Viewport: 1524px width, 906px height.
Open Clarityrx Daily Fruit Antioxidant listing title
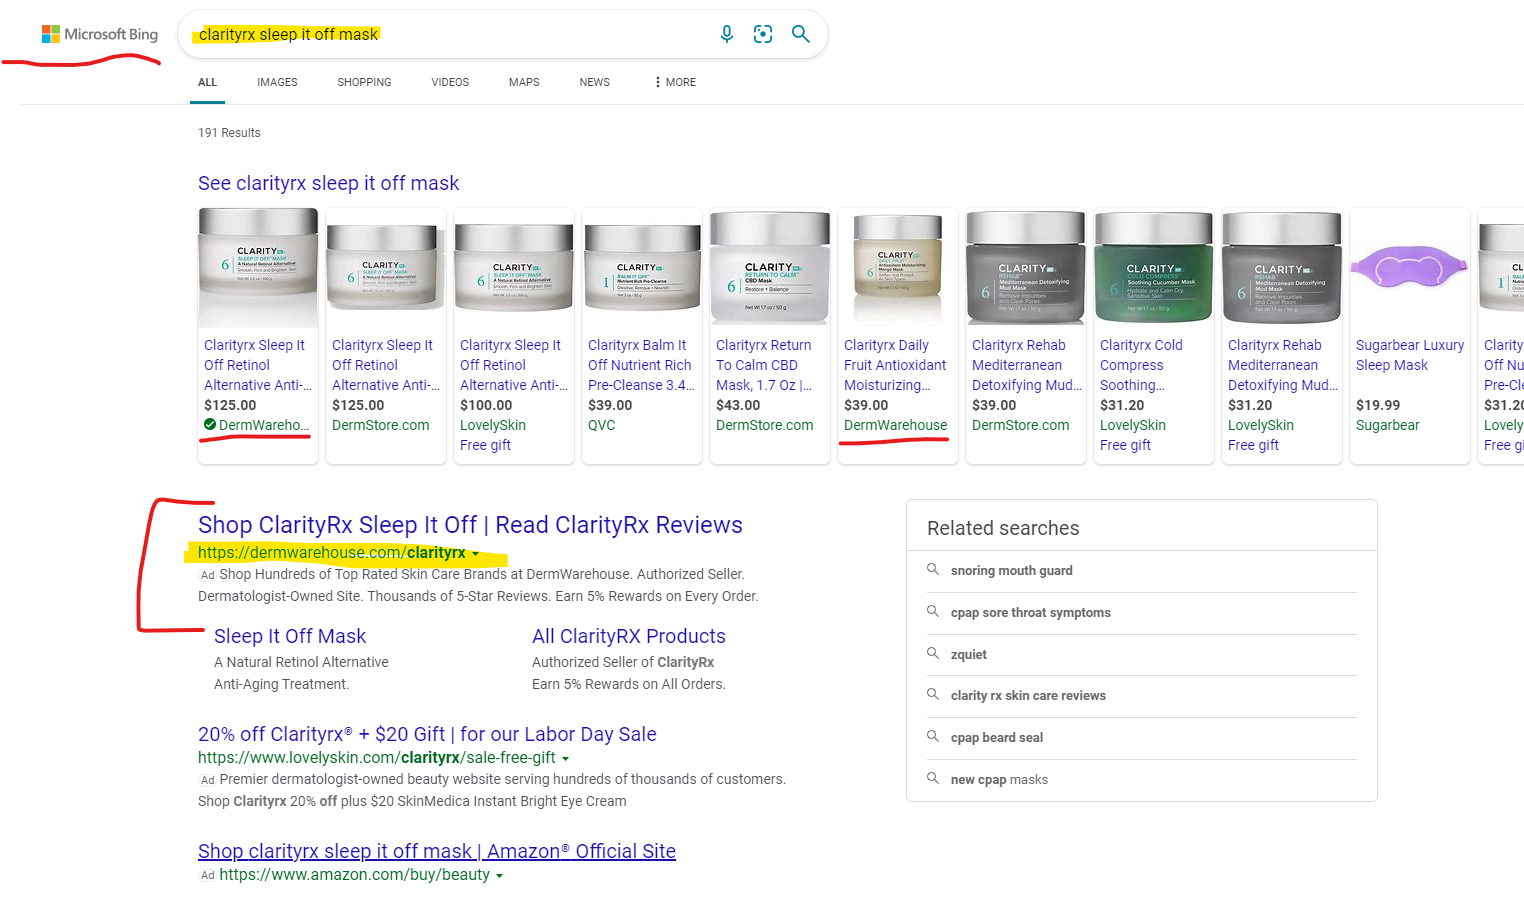click(x=895, y=365)
